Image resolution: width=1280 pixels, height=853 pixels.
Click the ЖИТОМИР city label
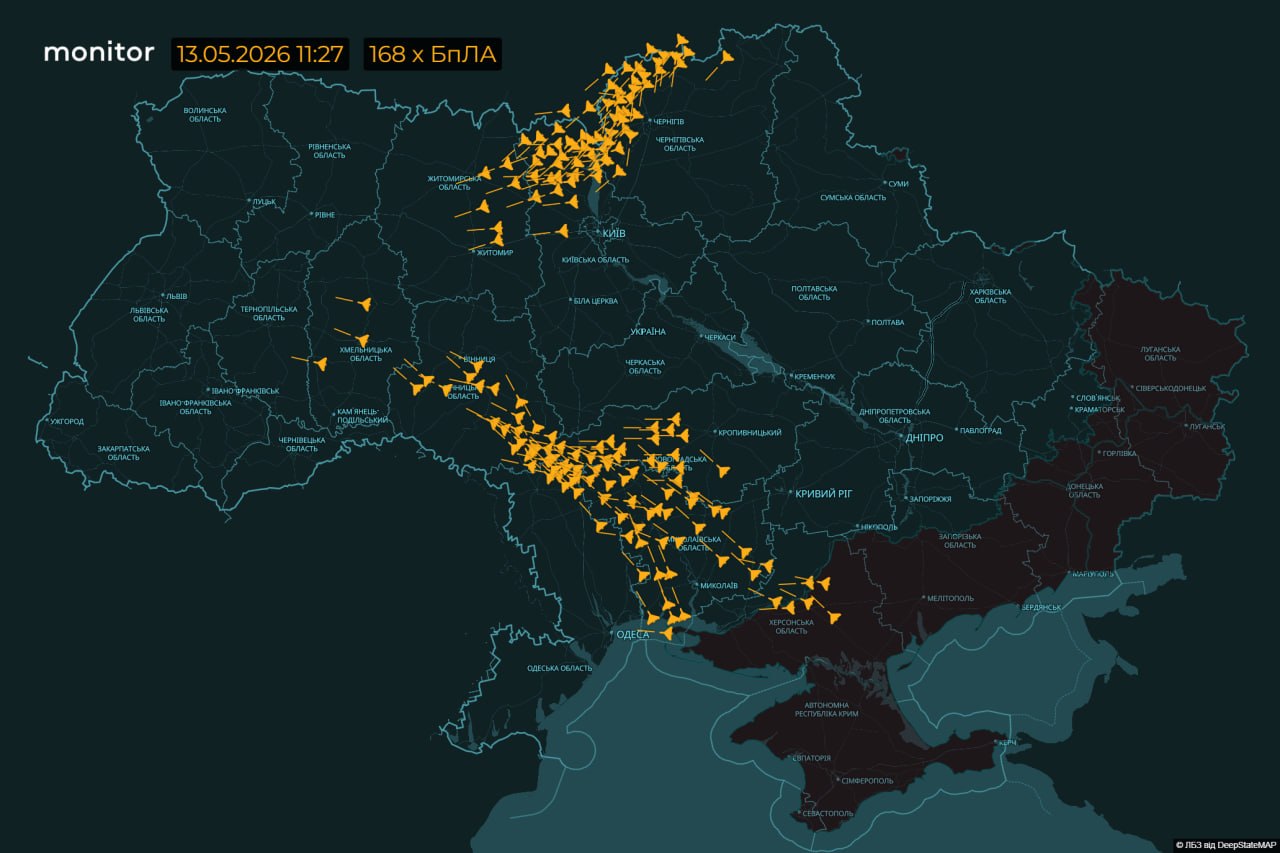(x=494, y=253)
